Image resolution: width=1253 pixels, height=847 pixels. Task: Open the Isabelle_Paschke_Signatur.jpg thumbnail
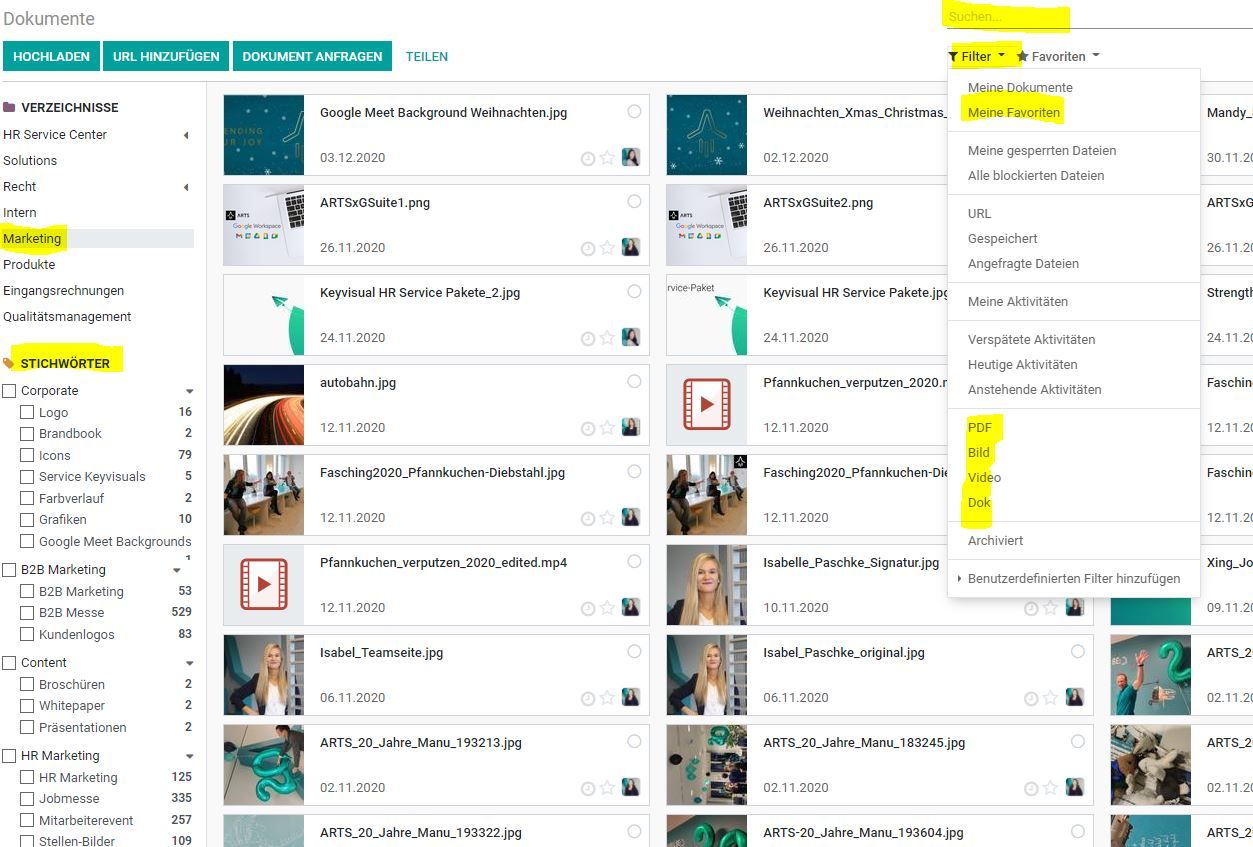(707, 585)
